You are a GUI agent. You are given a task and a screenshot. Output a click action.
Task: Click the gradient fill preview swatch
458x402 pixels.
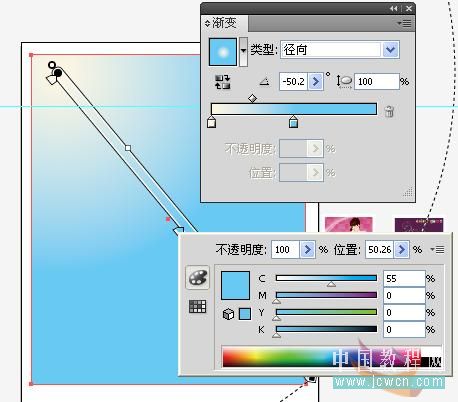tap(223, 52)
